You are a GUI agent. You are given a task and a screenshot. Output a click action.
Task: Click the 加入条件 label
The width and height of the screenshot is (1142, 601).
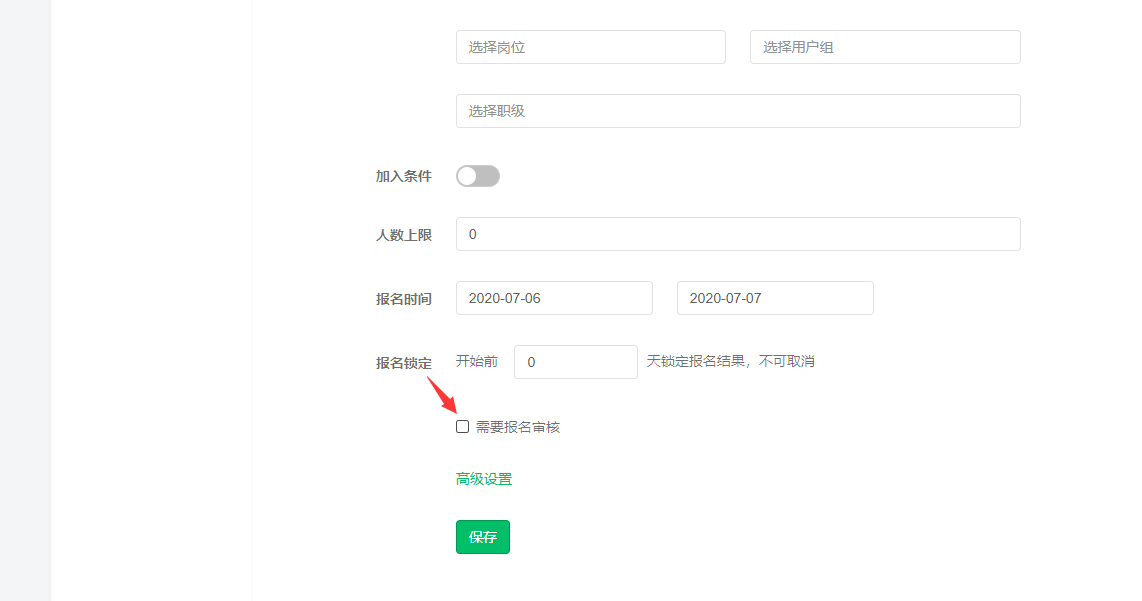pos(403,176)
